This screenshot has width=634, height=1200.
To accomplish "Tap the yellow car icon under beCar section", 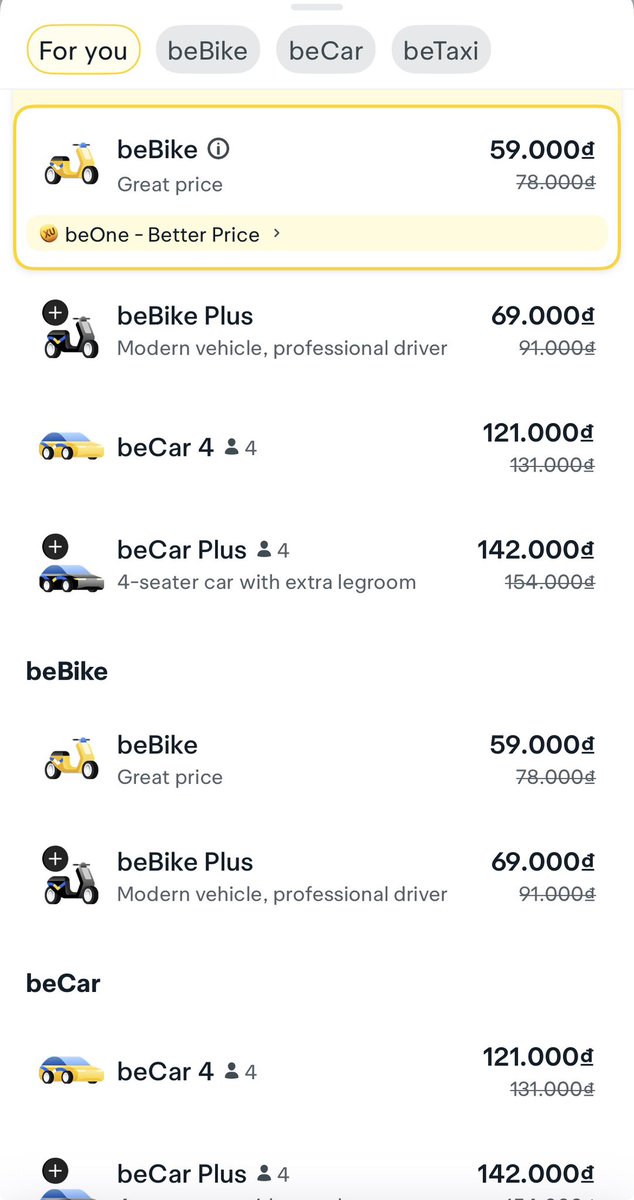I will click(x=71, y=1070).
